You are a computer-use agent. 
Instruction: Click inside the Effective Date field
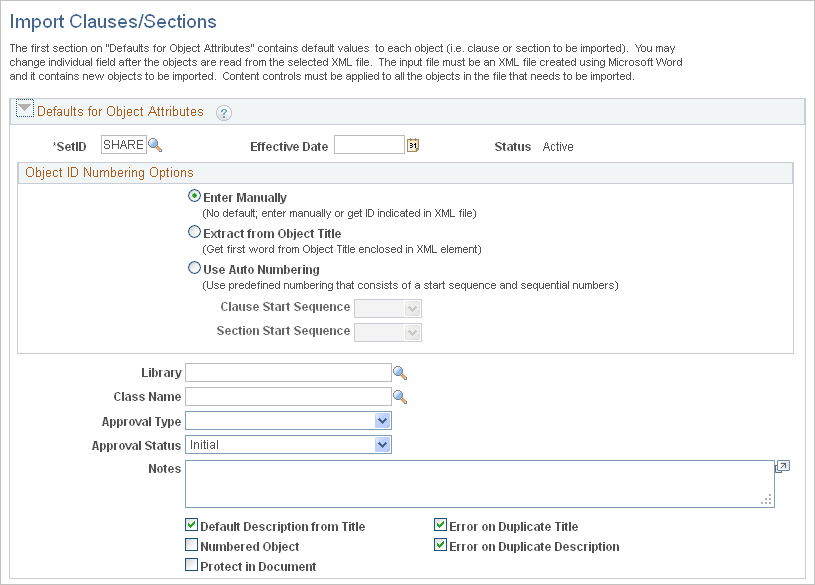point(370,144)
